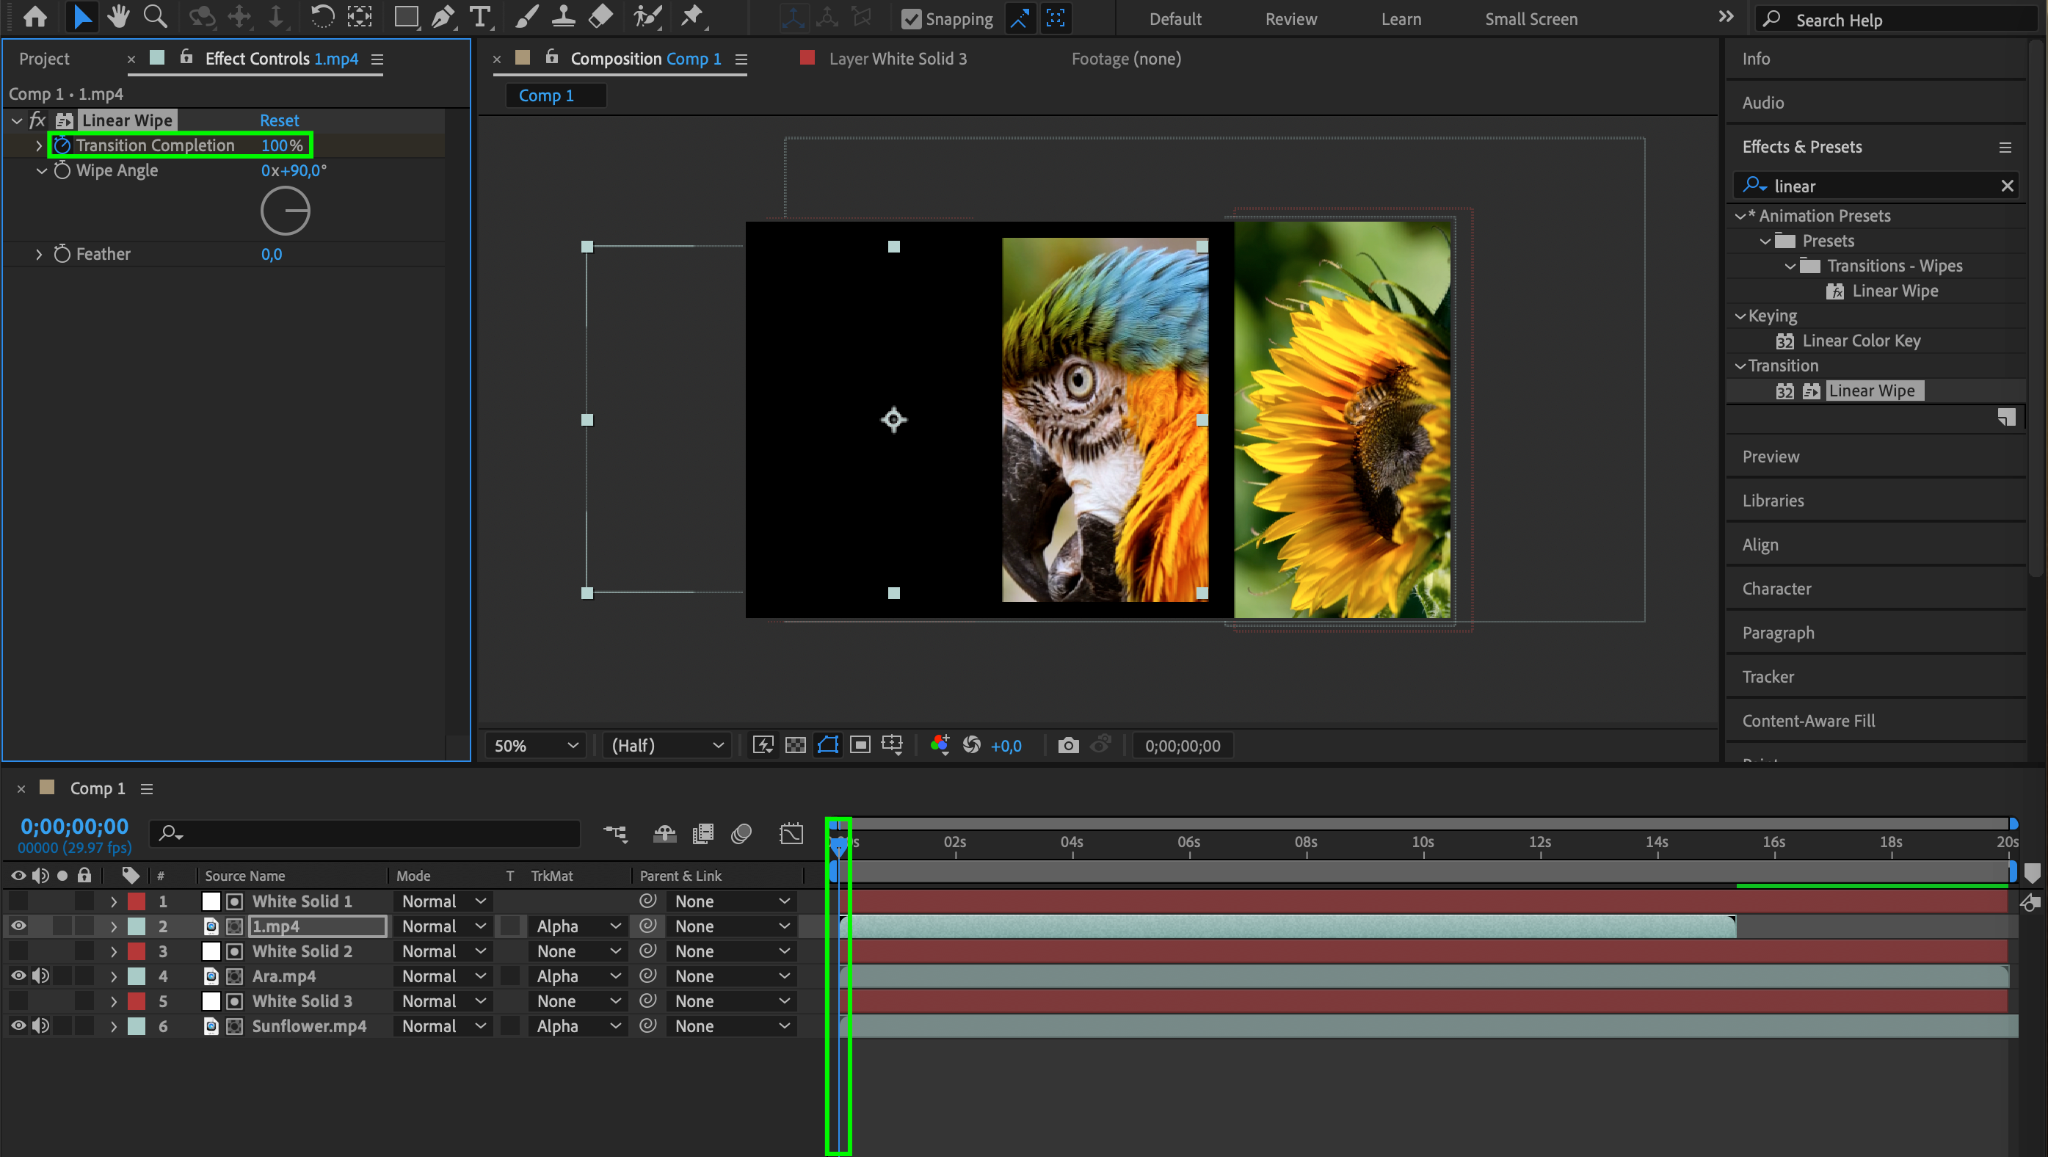Viewport: 2048px width, 1157px height.
Task: Toggle transparency grid in viewer
Action: [x=795, y=745]
